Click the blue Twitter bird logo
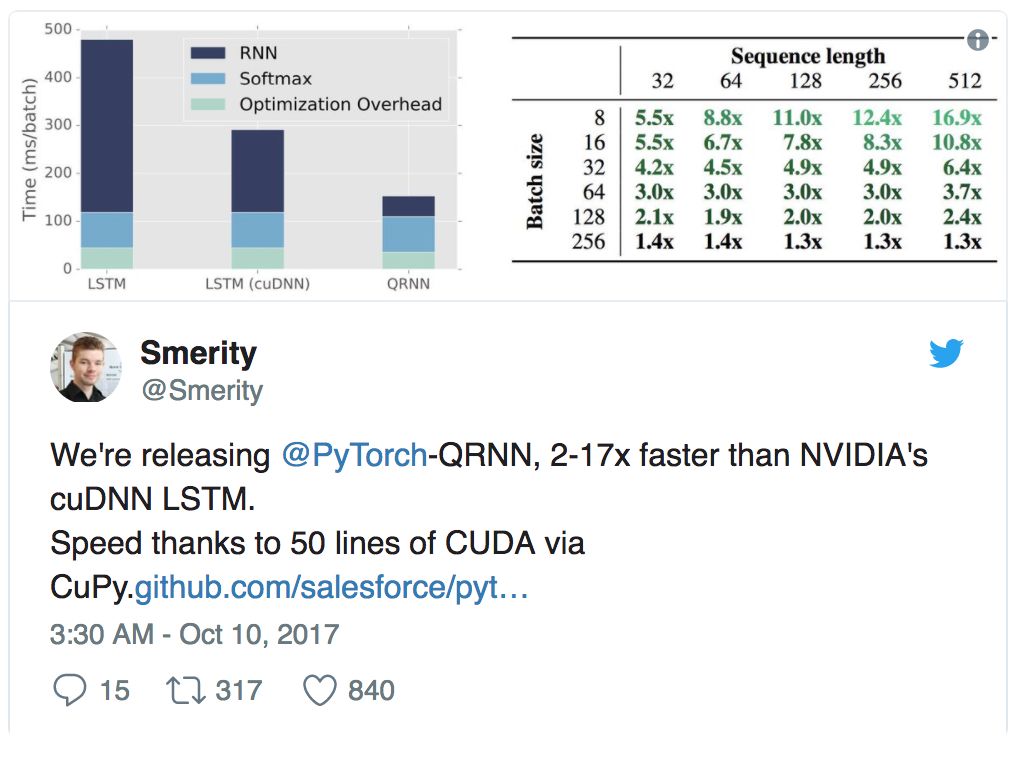The image size is (1014, 764). click(x=945, y=354)
